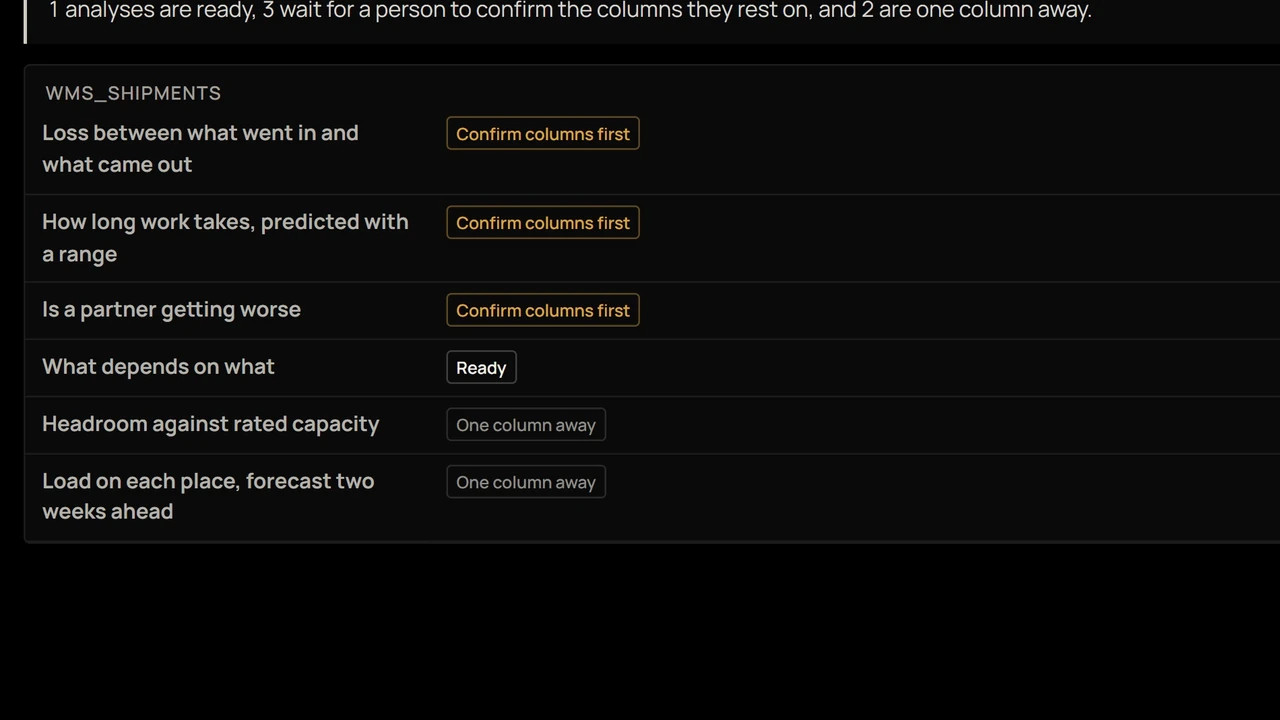
Task: Click the '2 are one column away' phrase
Action: pos(975,11)
